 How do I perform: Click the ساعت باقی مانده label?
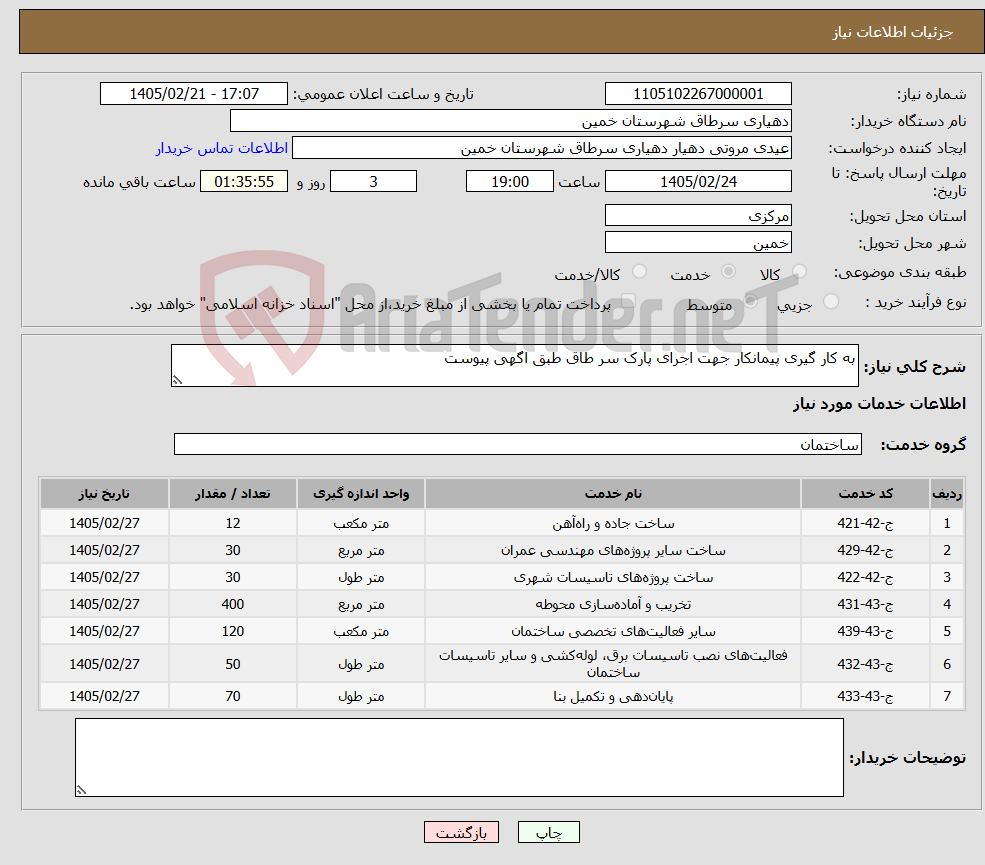[x=139, y=182]
